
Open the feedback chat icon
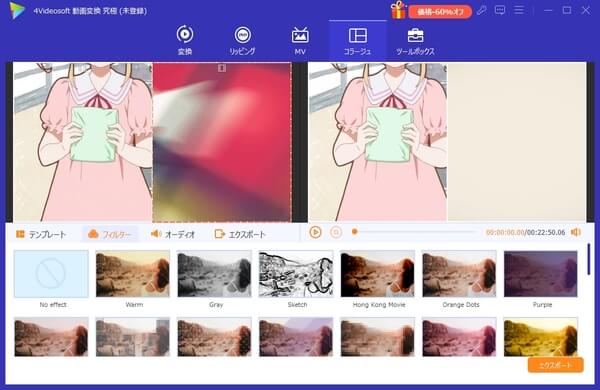tap(500, 10)
